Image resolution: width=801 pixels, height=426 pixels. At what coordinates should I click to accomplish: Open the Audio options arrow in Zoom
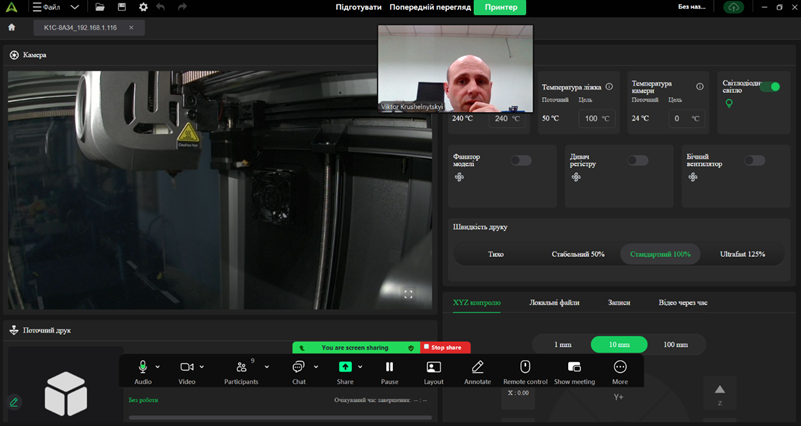(158, 367)
